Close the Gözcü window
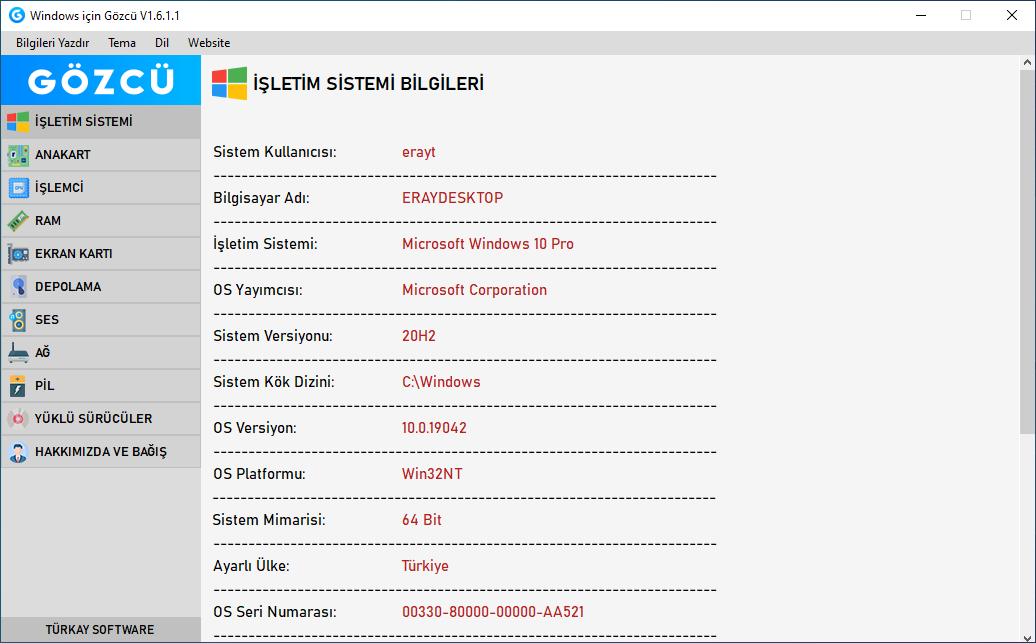Viewport: 1036px width, 643px height. tap(1012, 15)
